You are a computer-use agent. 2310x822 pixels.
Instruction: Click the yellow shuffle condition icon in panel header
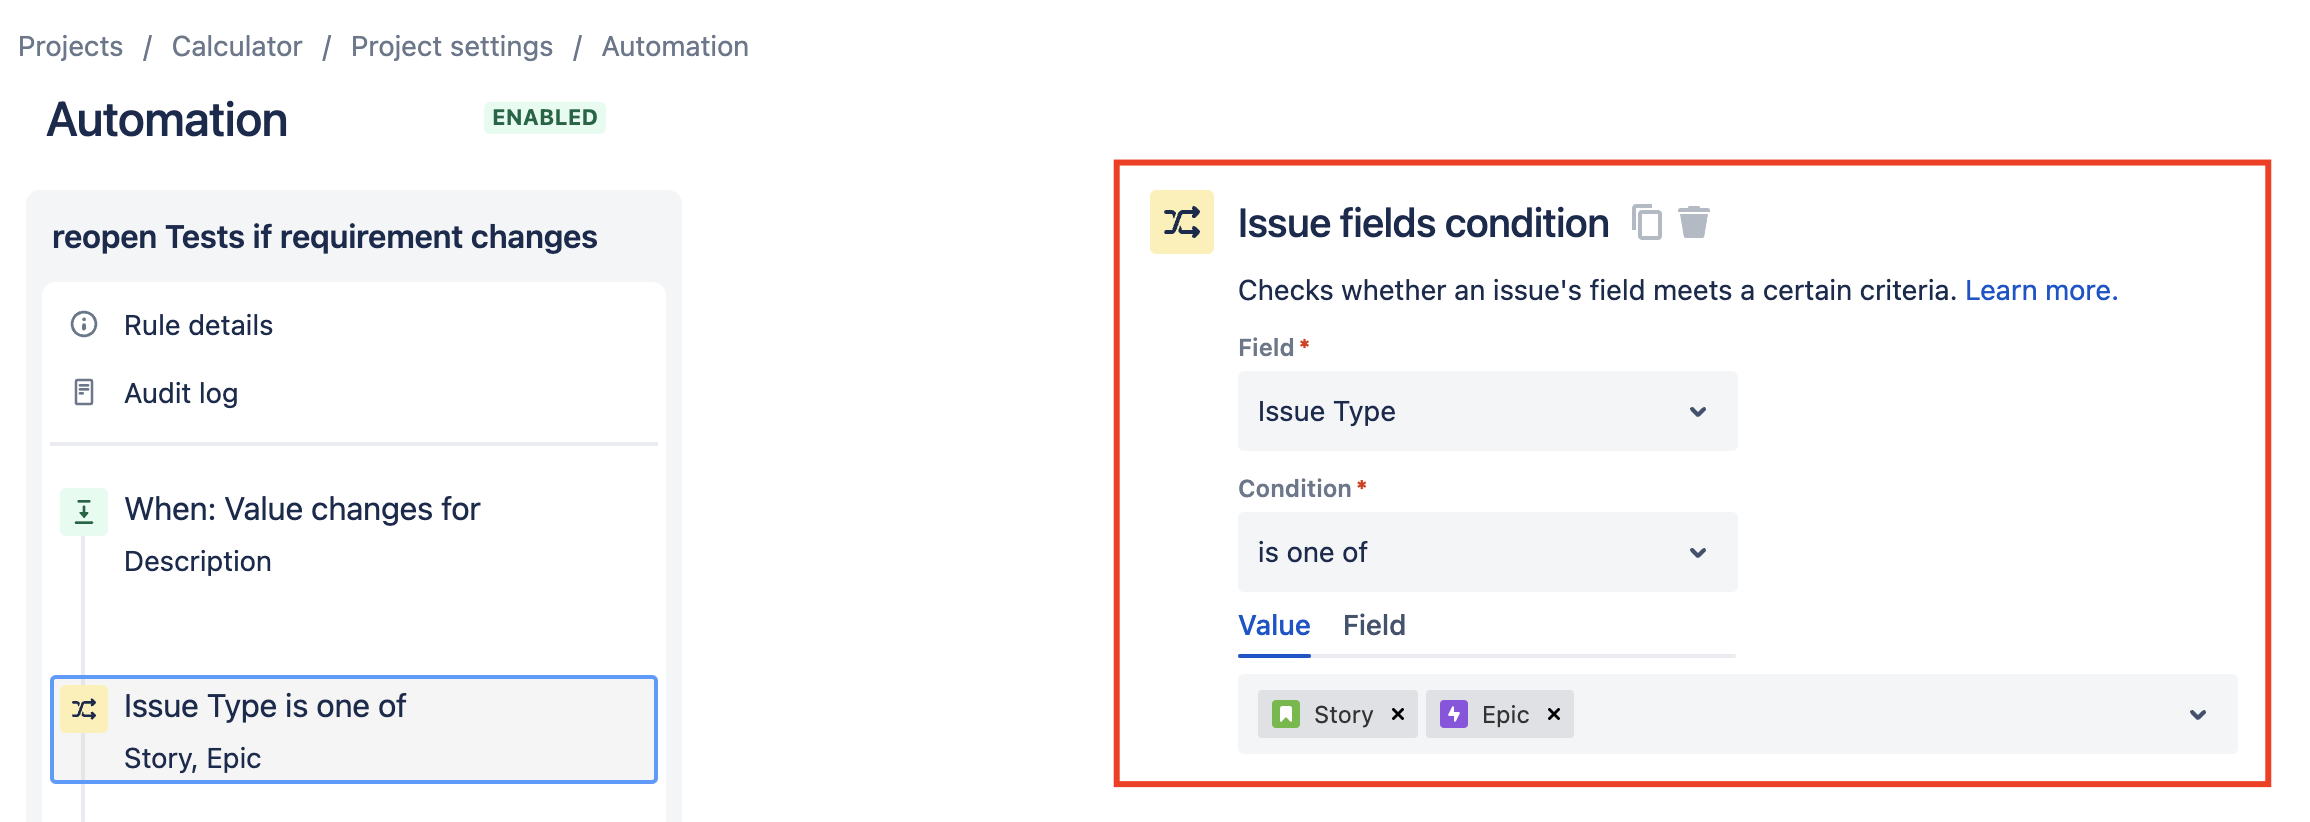coord(1181,222)
